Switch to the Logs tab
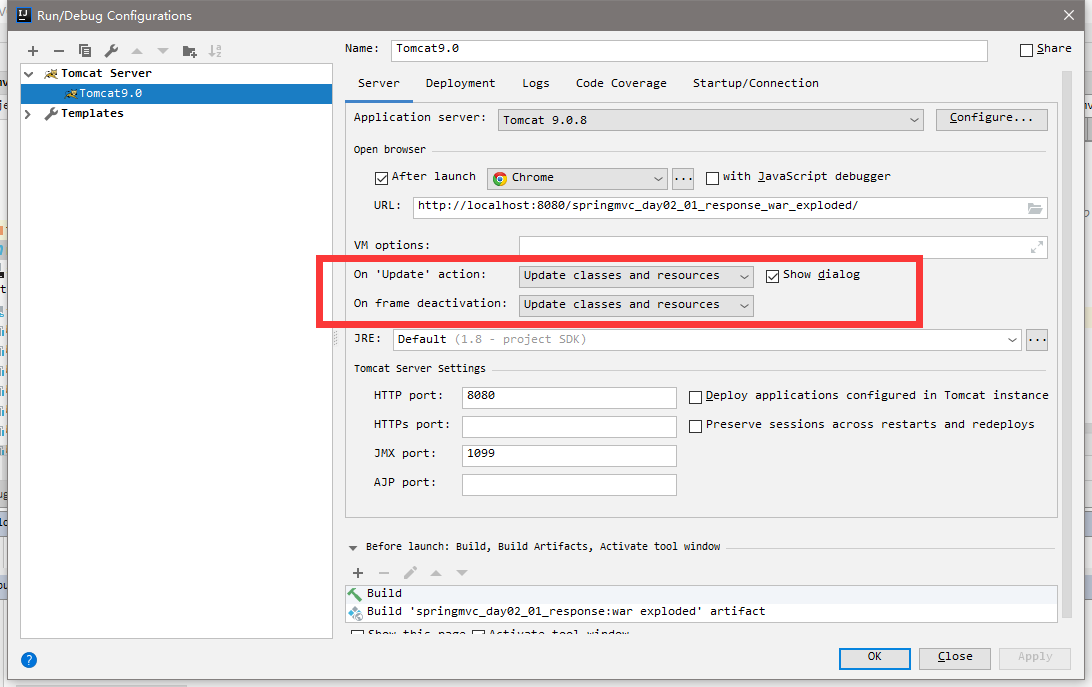This screenshot has height=687, width=1092. (x=536, y=84)
